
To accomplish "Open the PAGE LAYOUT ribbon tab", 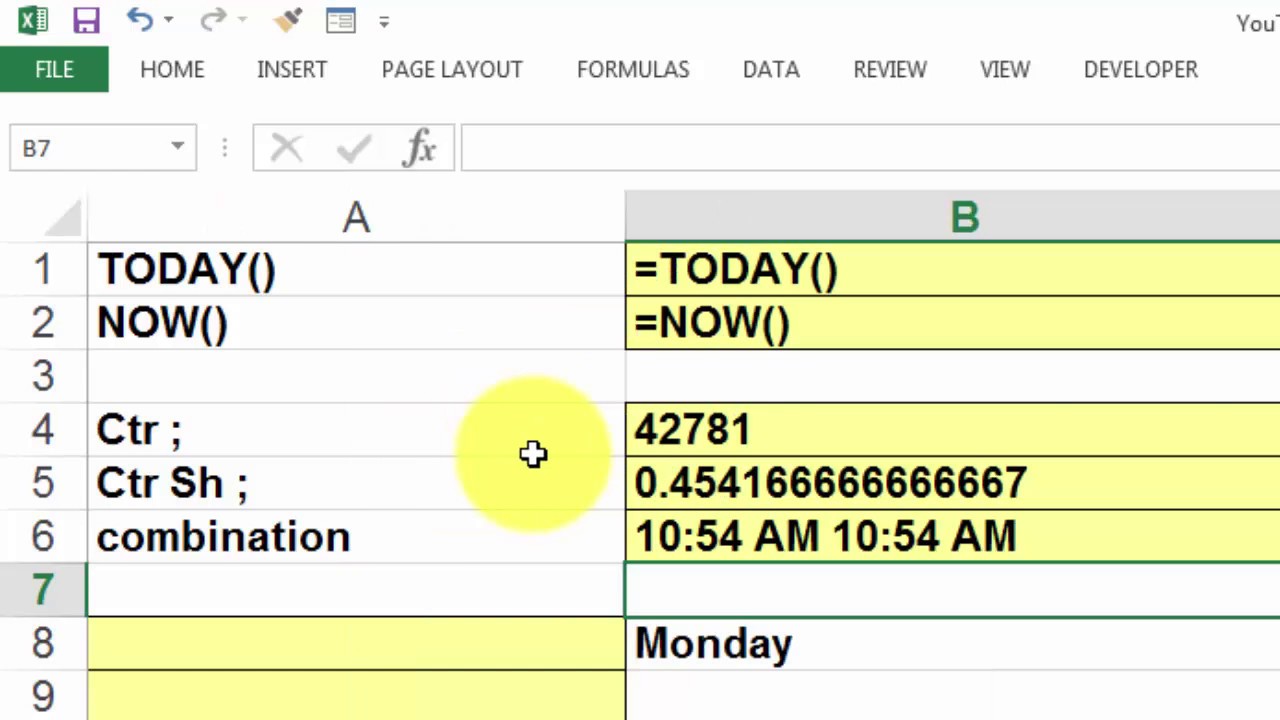I will [x=452, y=70].
